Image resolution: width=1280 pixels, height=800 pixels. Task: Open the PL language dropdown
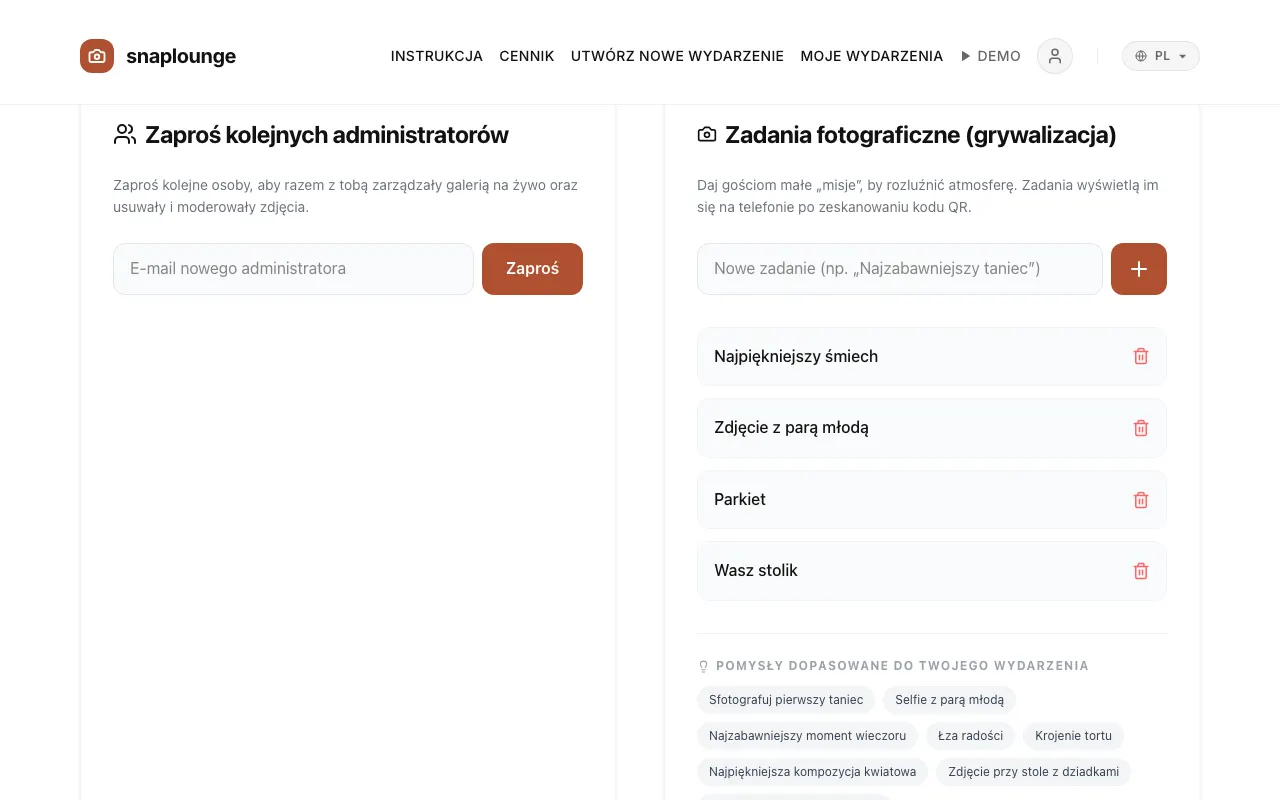pos(1161,56)
